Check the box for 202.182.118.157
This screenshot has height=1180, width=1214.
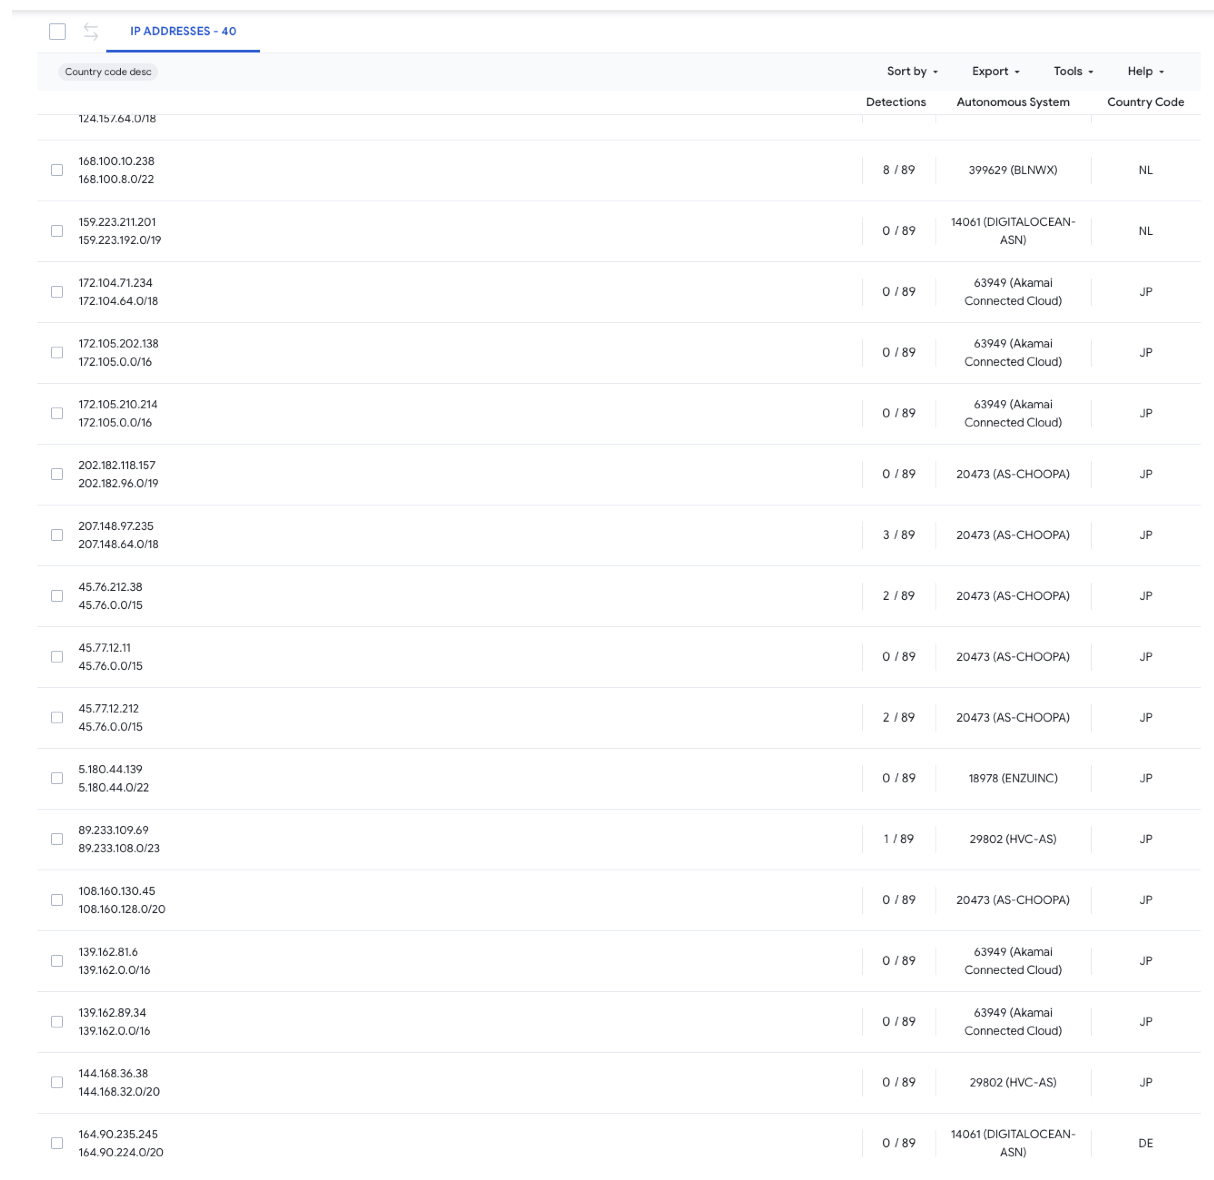(x=57, y=474)
